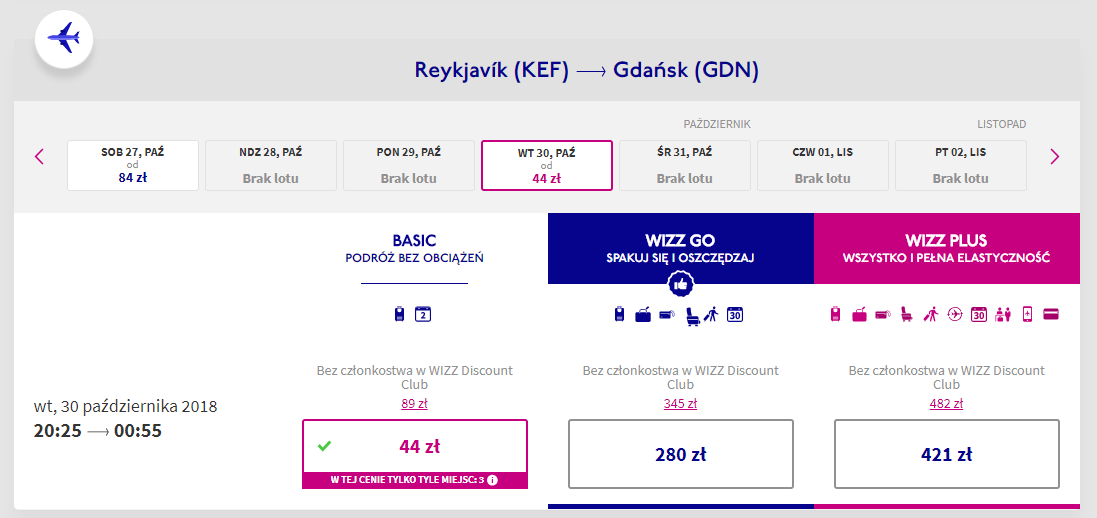This screenshot has height=518, width=1097.
Task: Select the WIZZ GO fare for 280 zł
Action: pyautogui.click(x=680, y=454)
